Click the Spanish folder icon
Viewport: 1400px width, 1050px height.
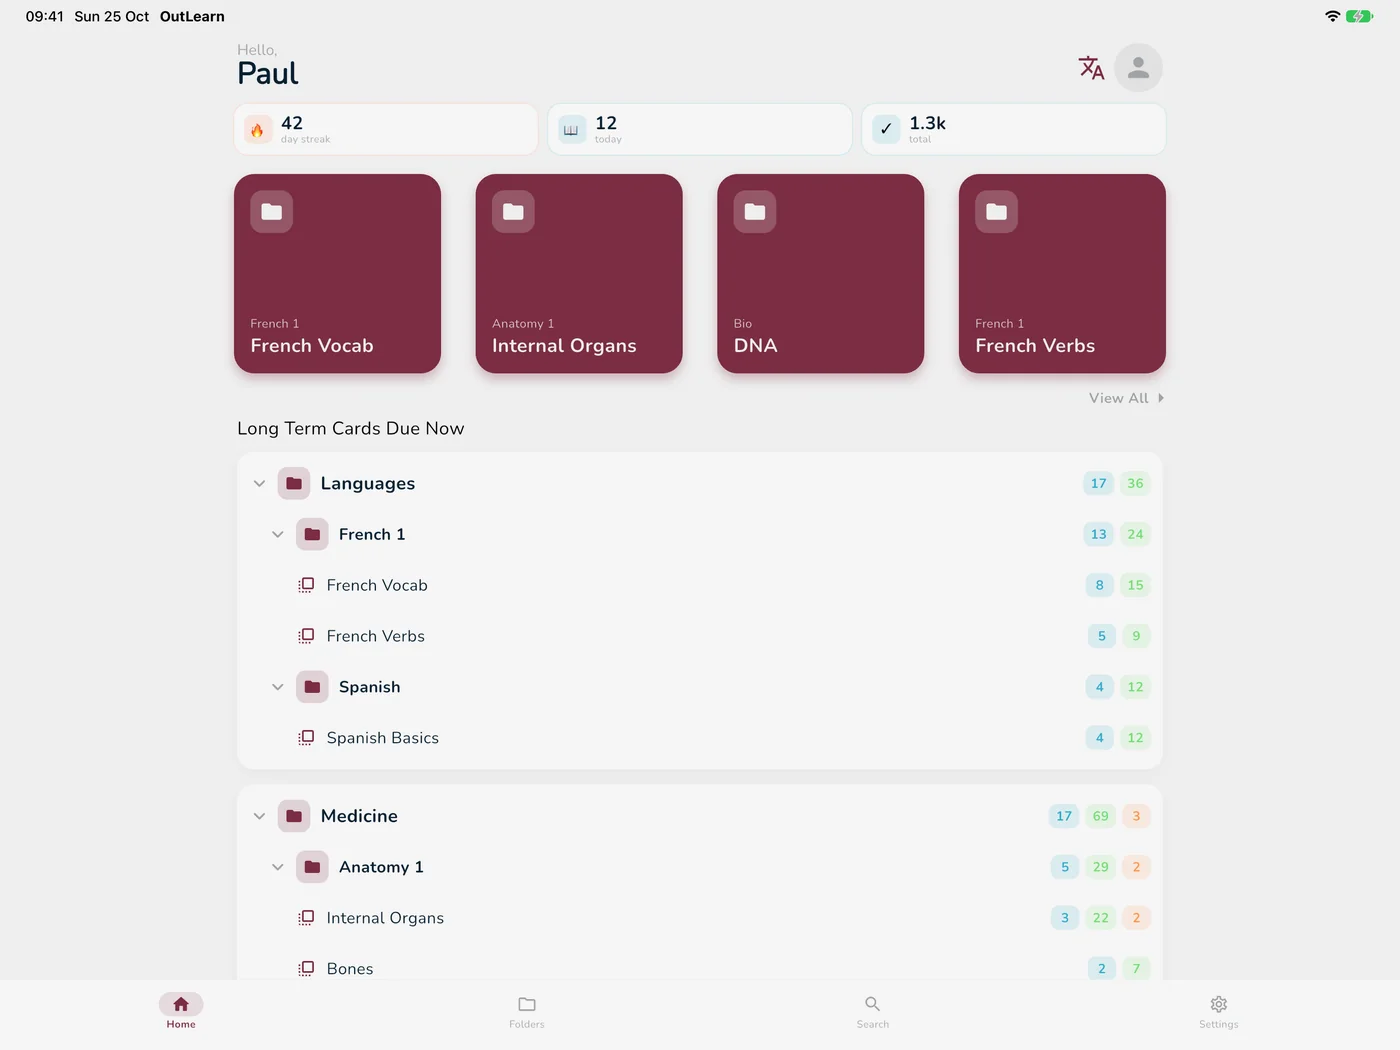tap(312, 687)
